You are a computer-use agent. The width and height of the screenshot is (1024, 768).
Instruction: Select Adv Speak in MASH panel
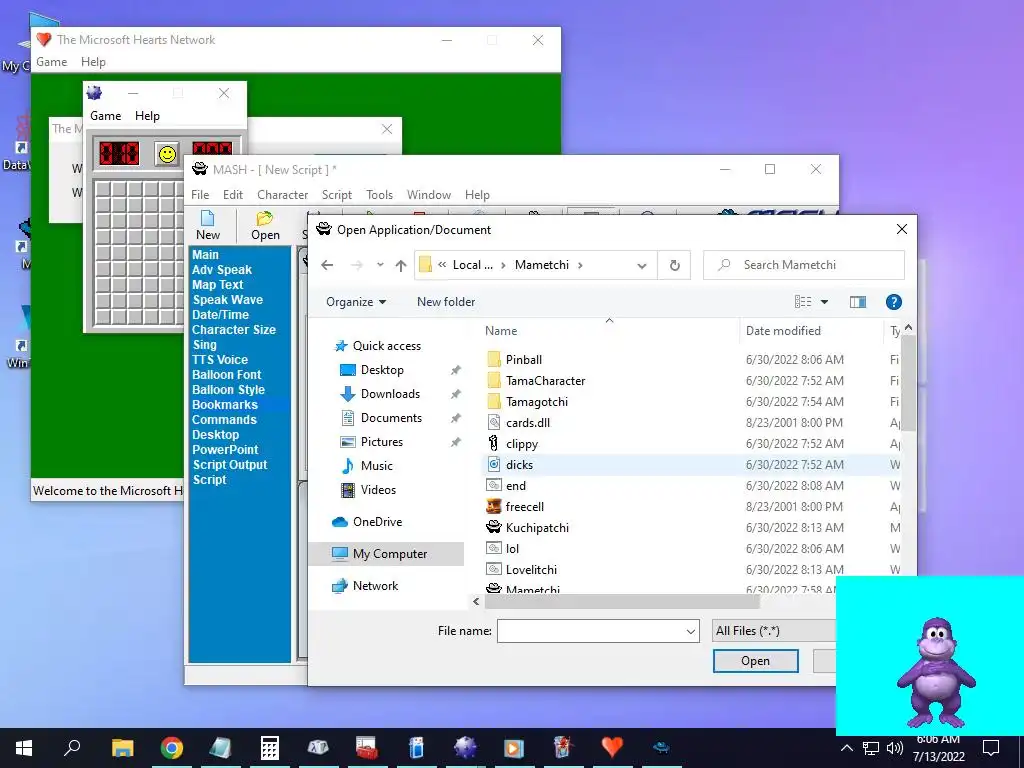[221, 270]
